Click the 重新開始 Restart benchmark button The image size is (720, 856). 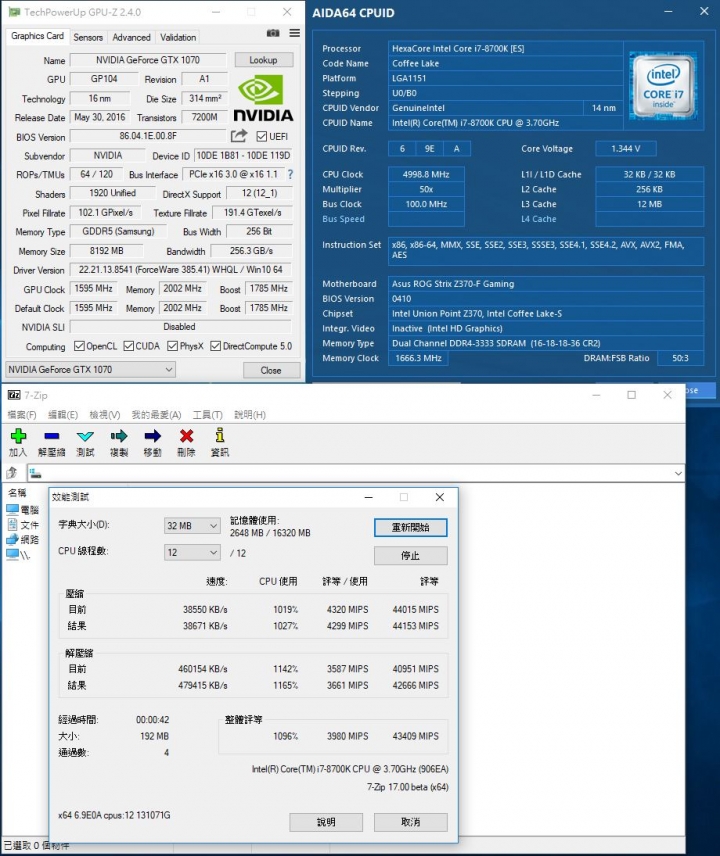tap(410, 527)
